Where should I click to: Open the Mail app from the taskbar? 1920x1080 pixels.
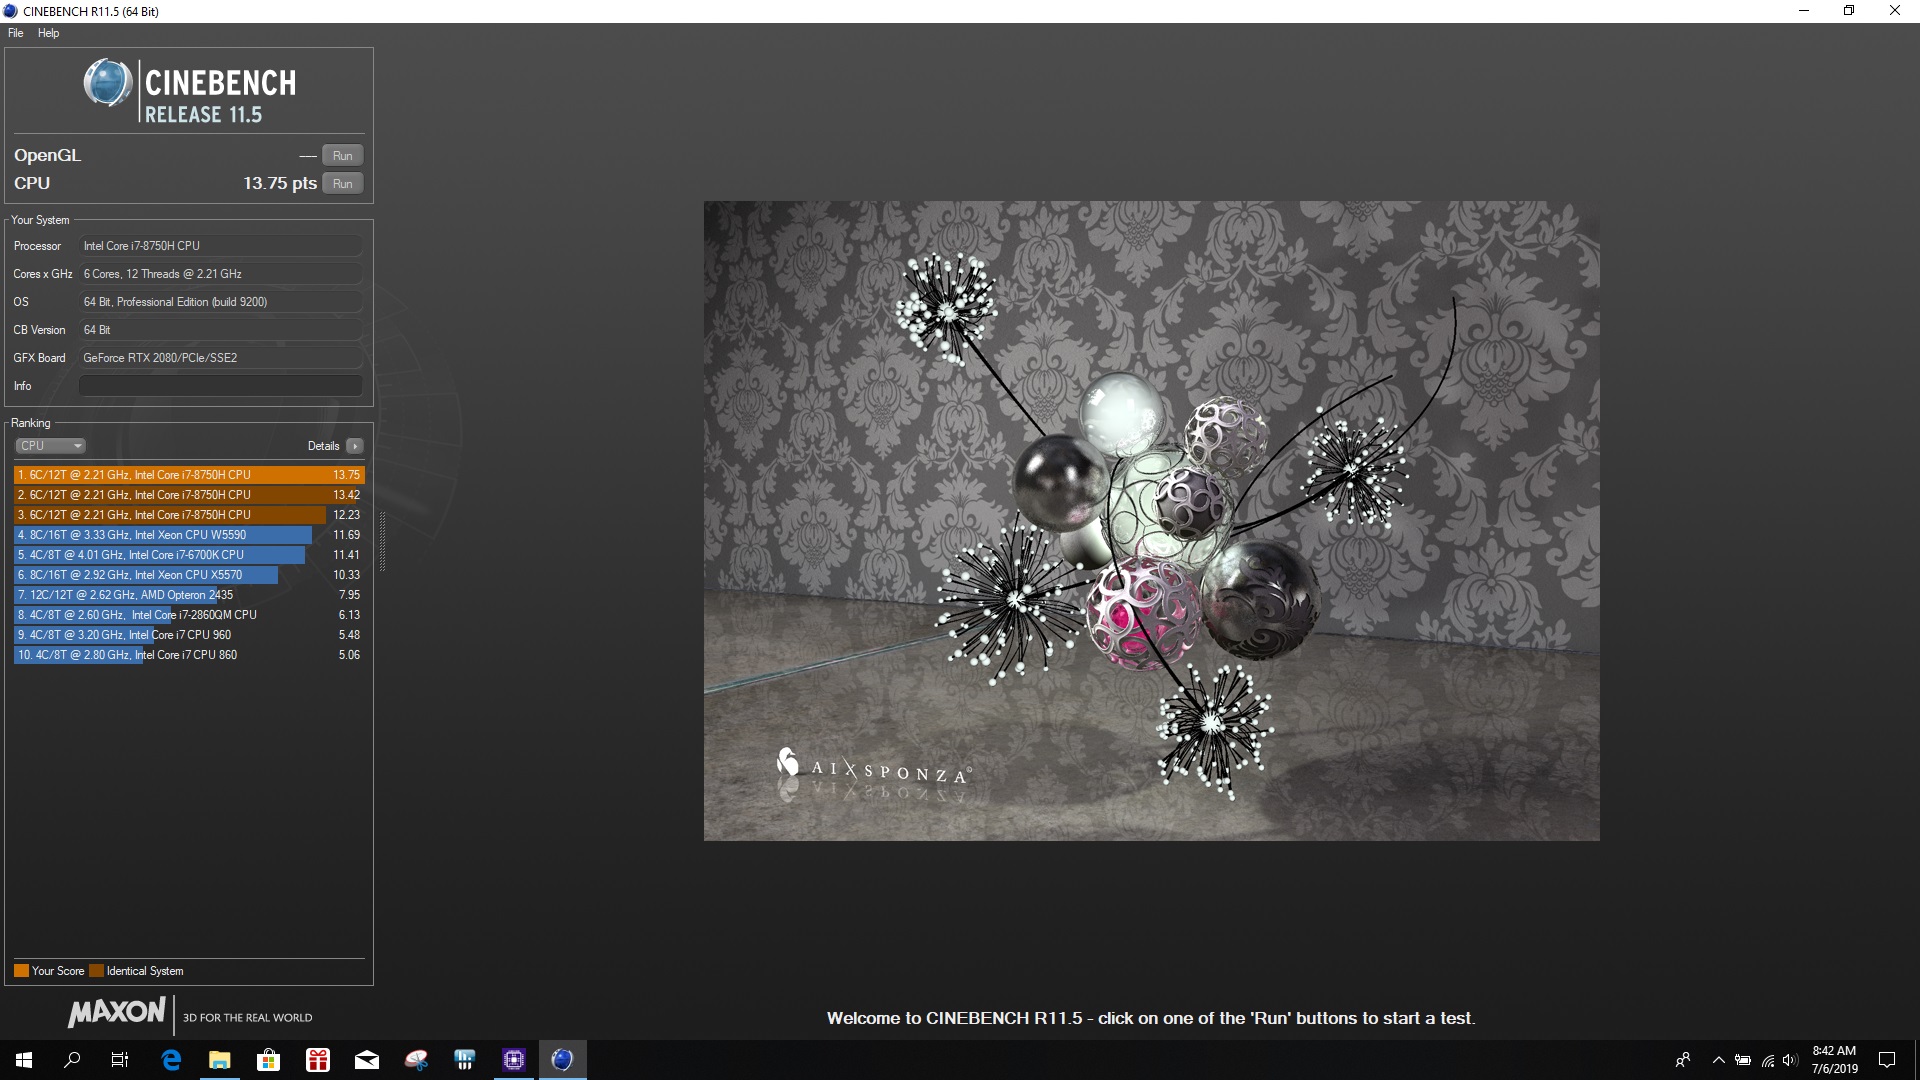367,1060
